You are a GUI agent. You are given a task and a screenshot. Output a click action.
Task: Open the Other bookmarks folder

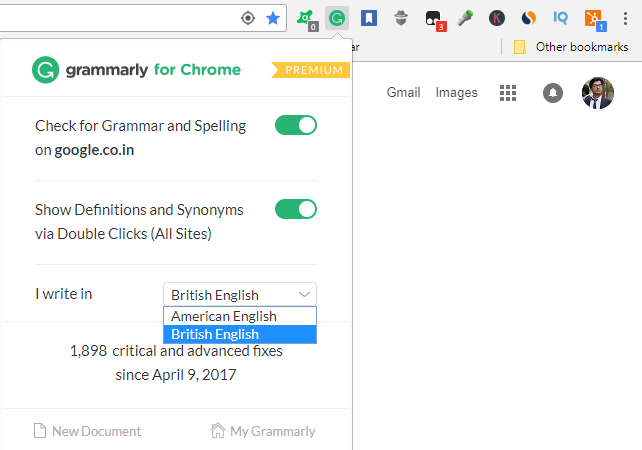coord(571,47)
